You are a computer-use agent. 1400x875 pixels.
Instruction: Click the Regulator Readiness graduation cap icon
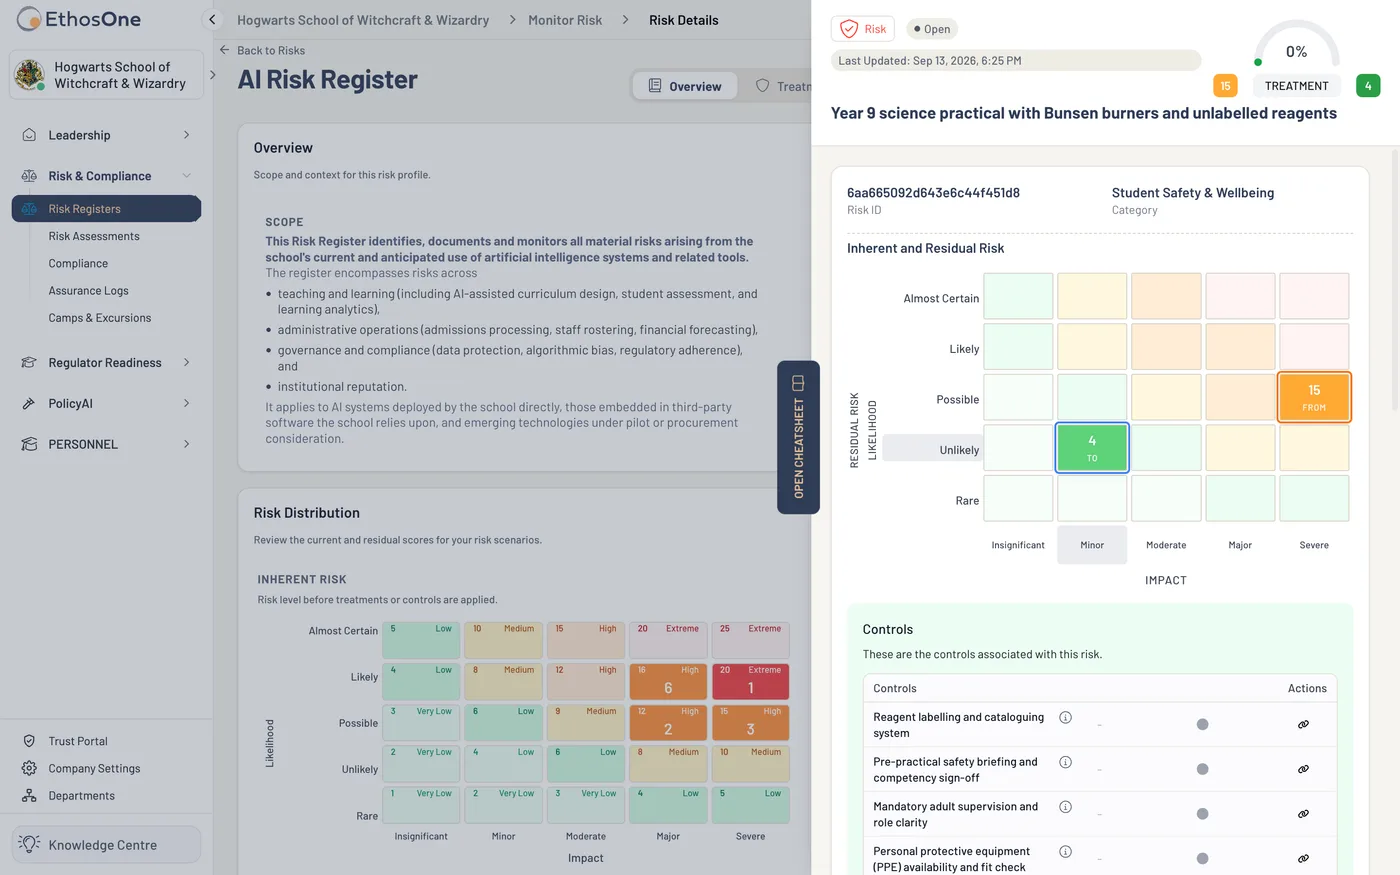(x=29, y=363)
